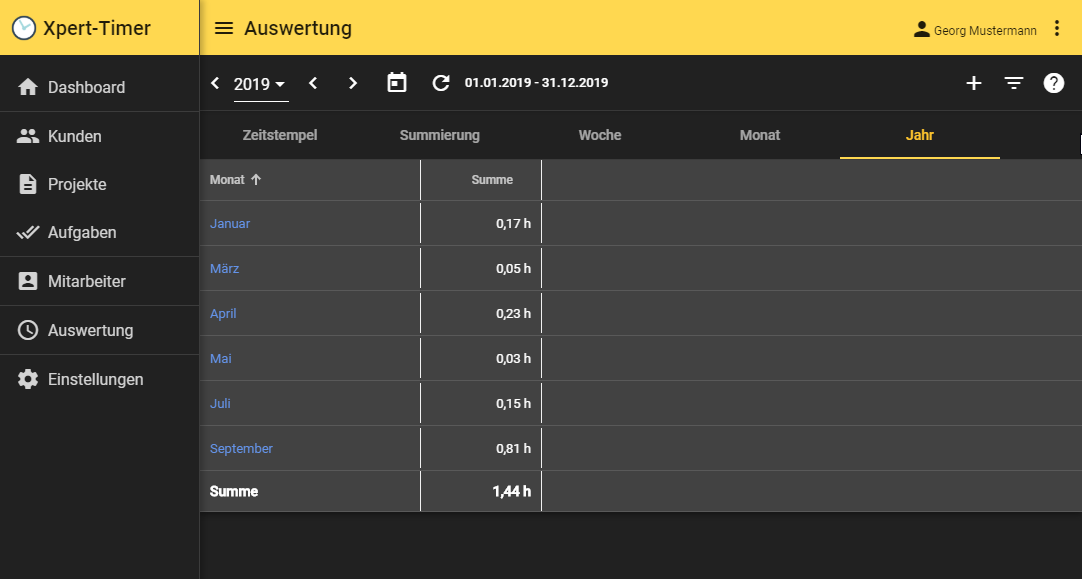This screenshot has height=579, width=1082.
Task: Click the Xpert-Timer clock logo
Action: pos(24,28)
